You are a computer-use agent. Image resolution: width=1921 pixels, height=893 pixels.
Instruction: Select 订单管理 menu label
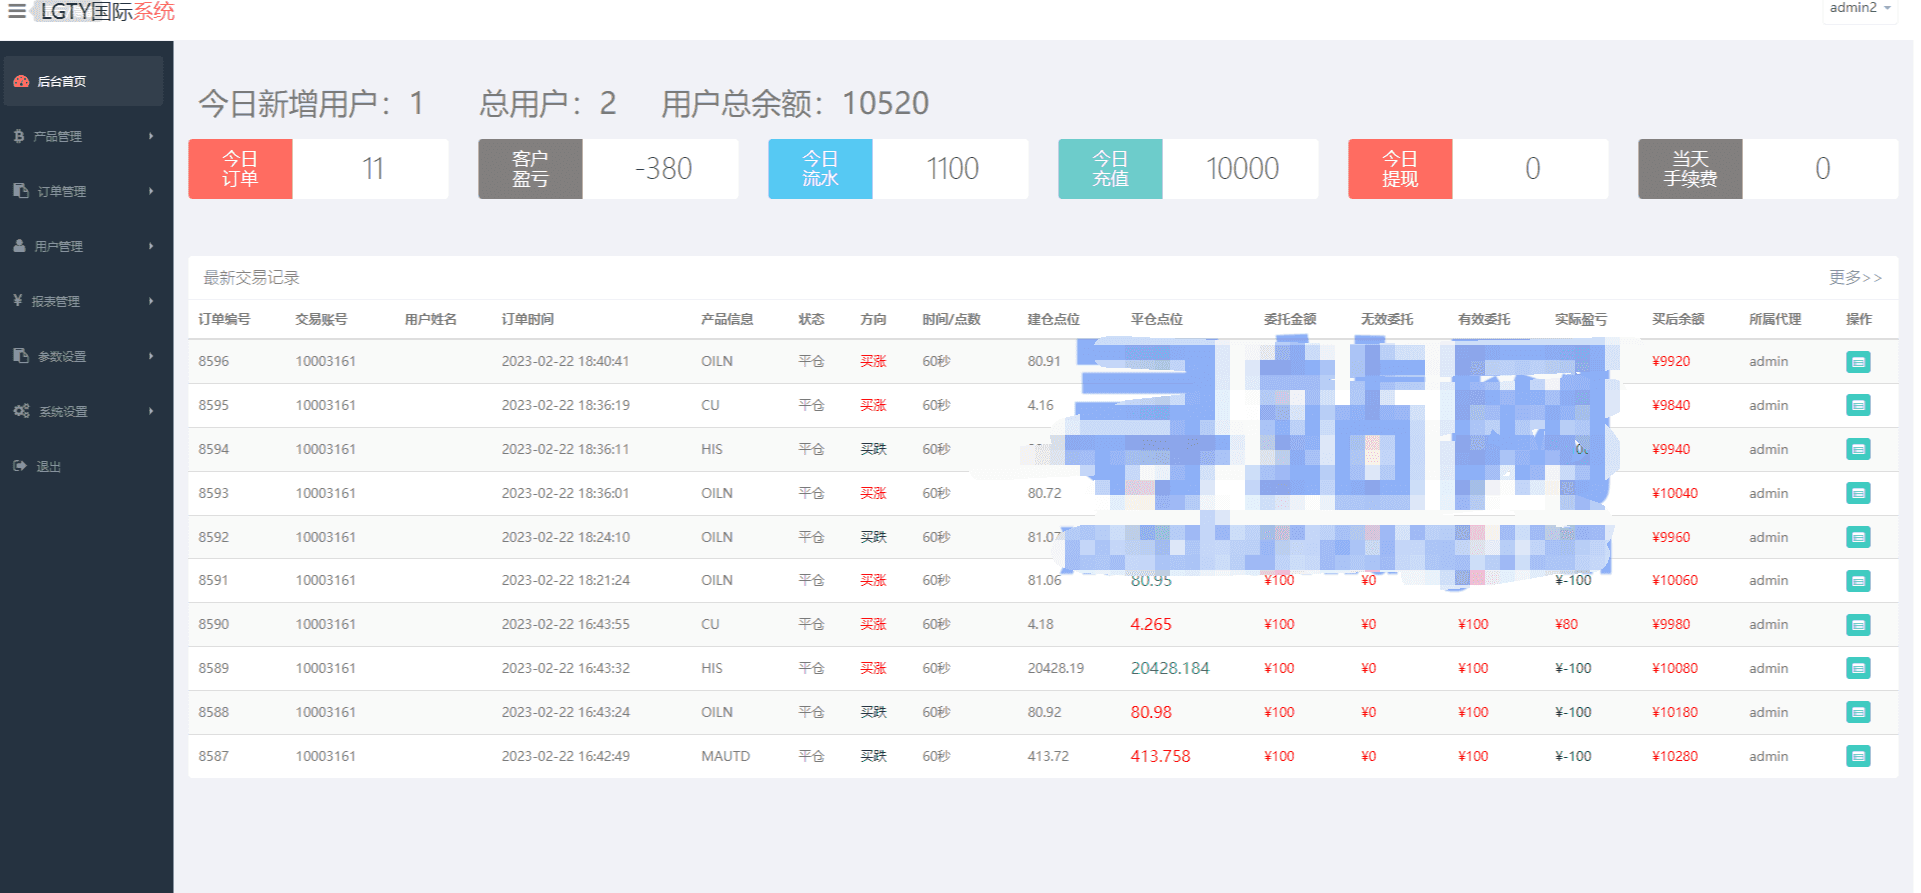[62, 192]
